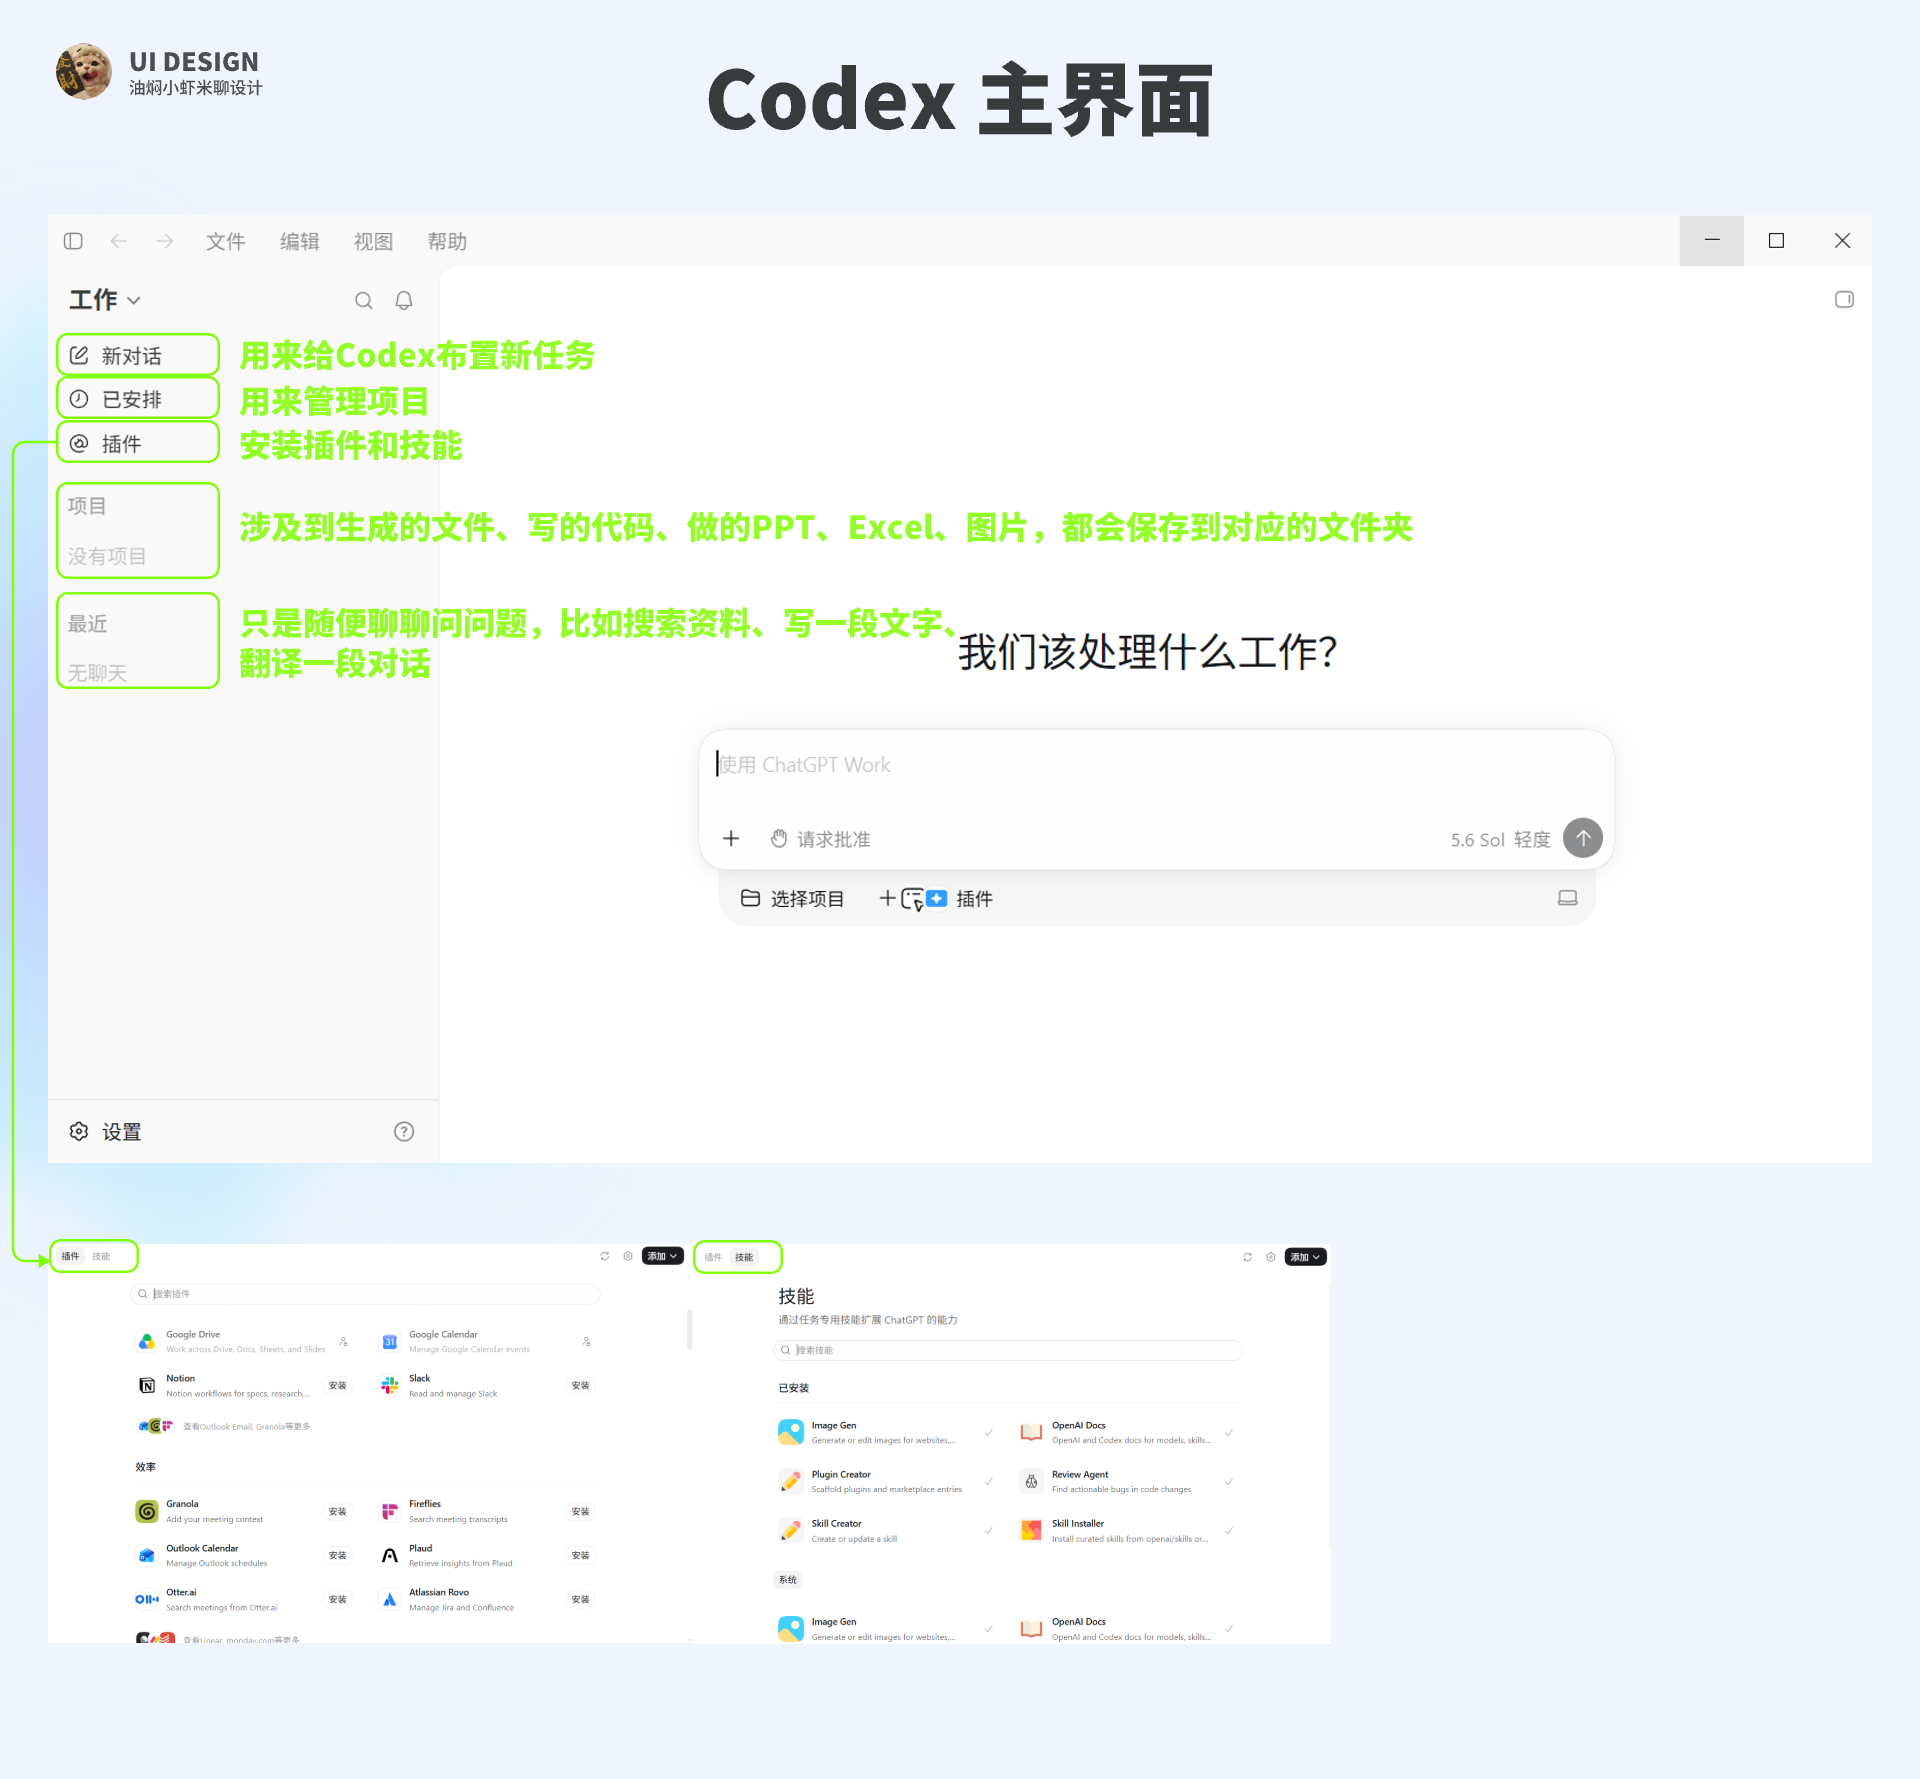1920x1779 pixels.
Task: Open the 选择项目 project picker
Action: point(792,899)
